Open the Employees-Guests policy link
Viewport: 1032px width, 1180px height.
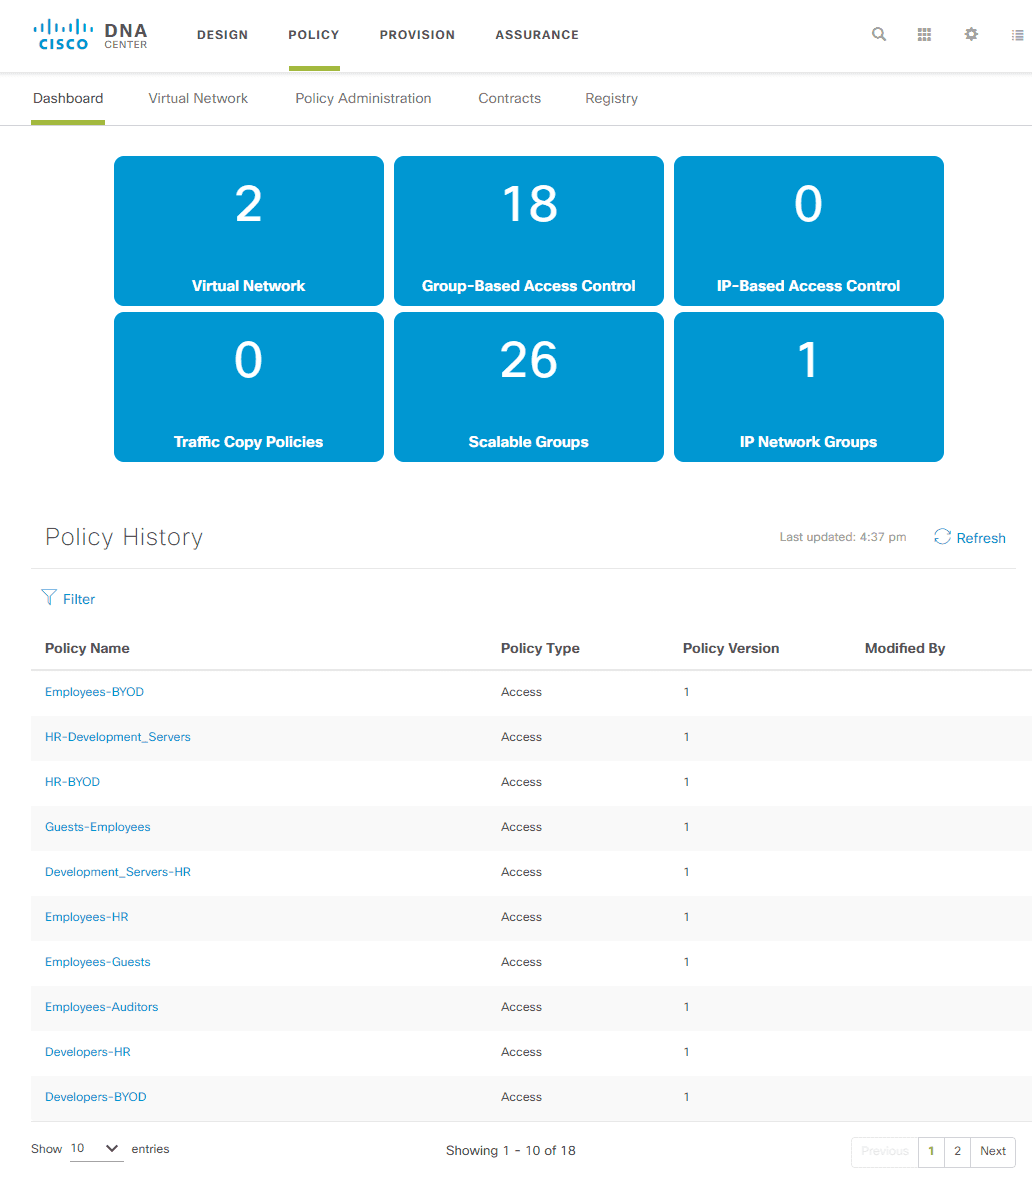[98, 962]
